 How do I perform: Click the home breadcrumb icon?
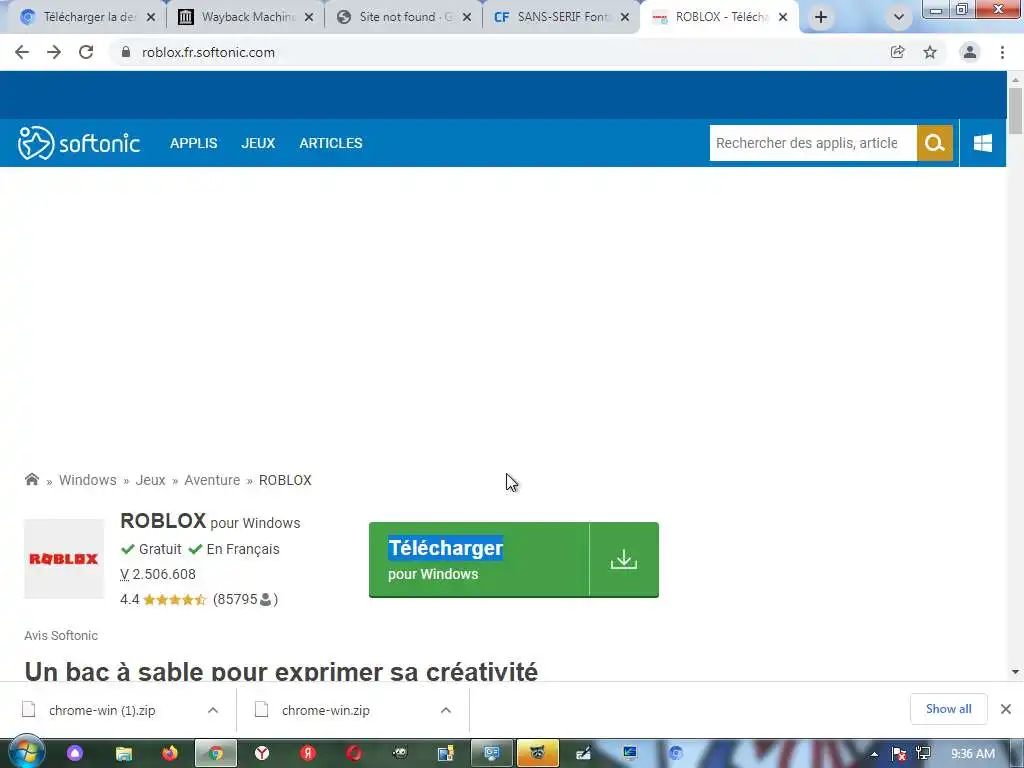click(x=31, y=479)
